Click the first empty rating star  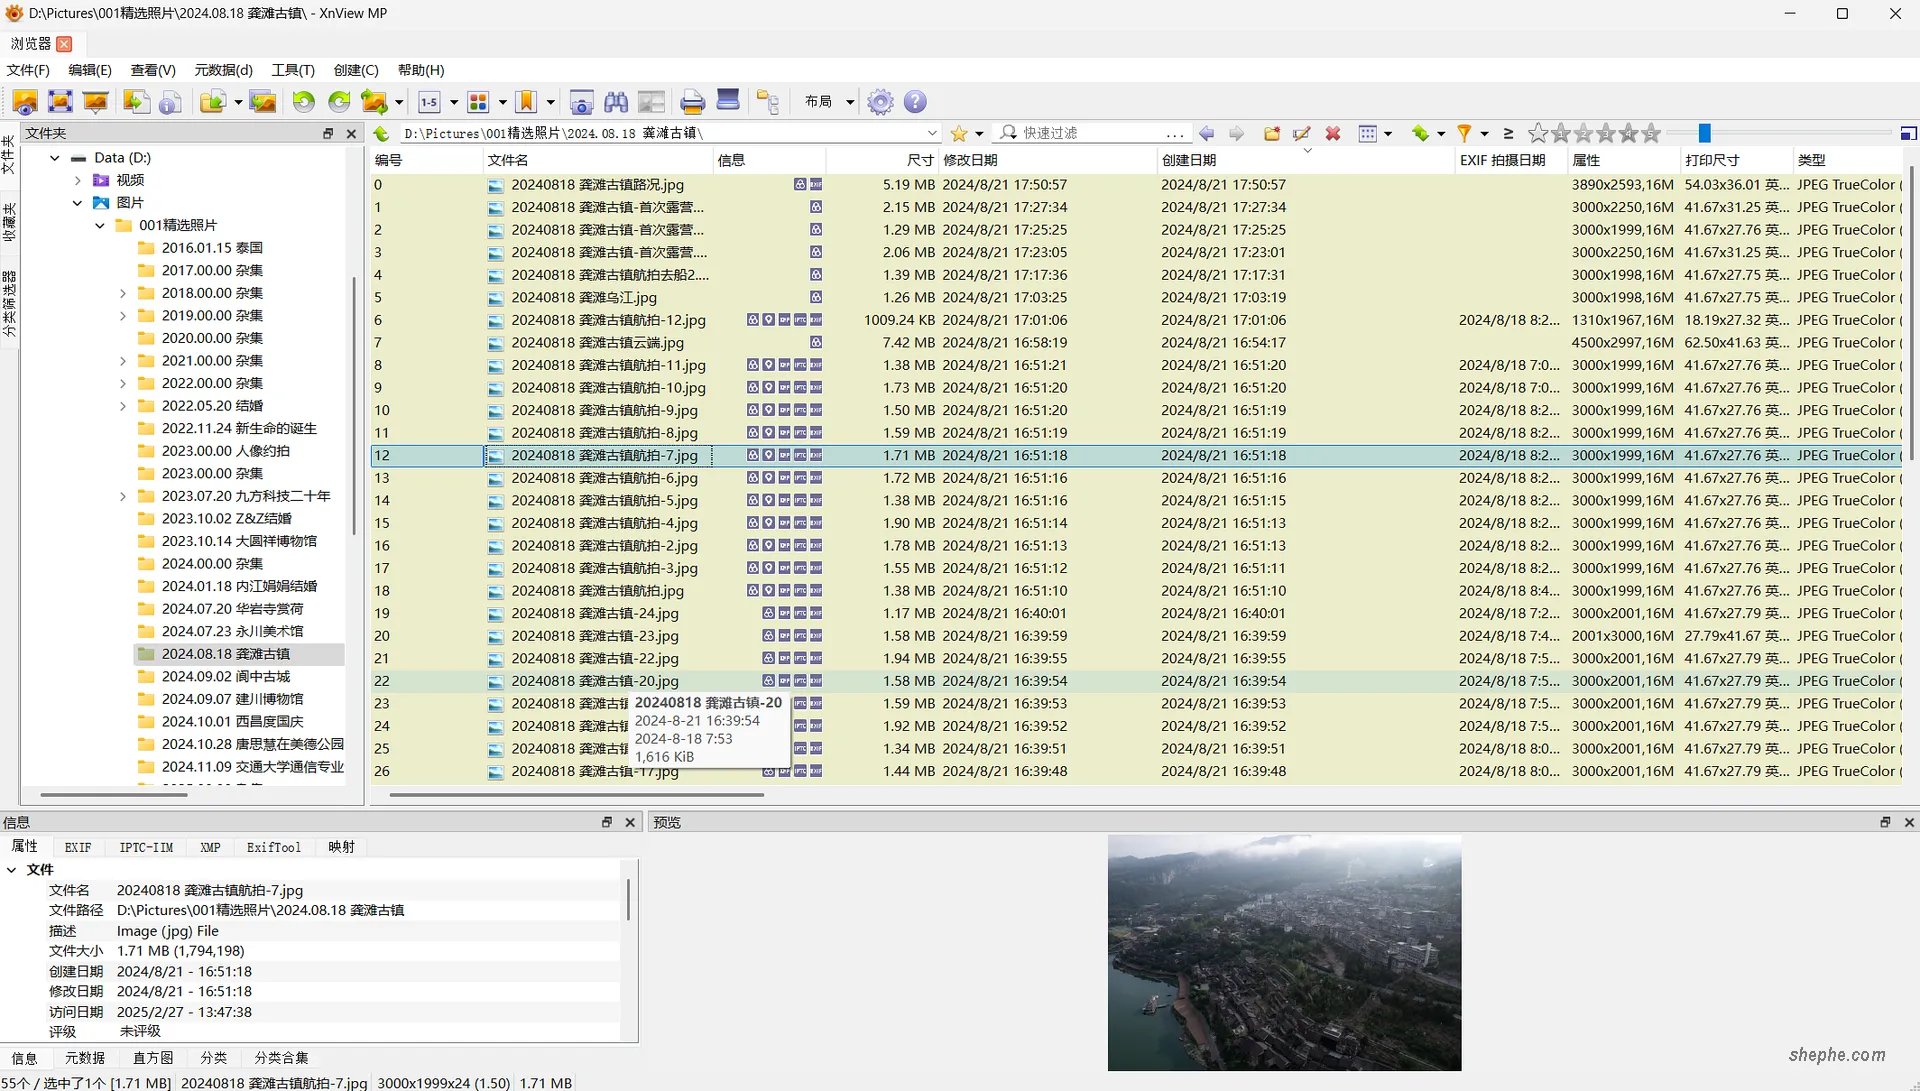(x=1538, y=133)
